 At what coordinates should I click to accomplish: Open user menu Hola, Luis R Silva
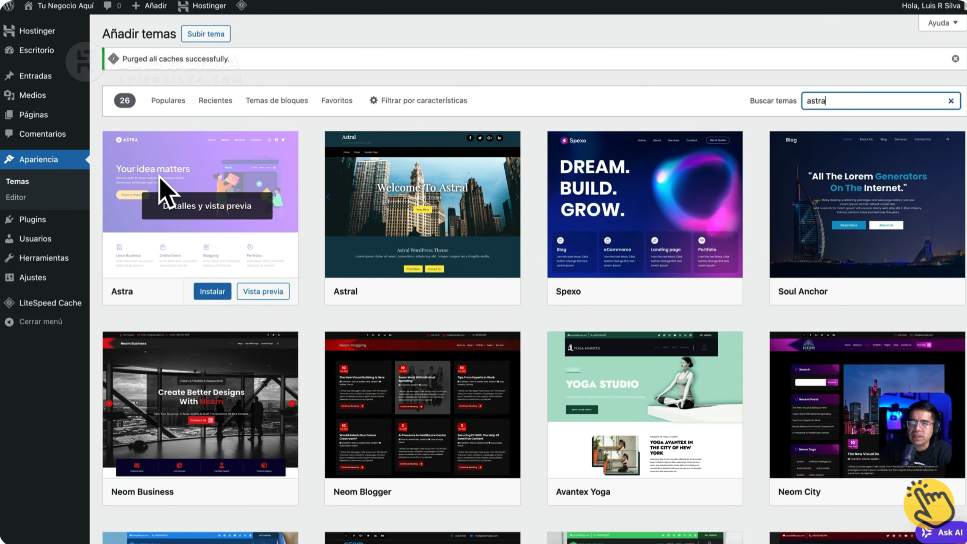tap(932, 6)
